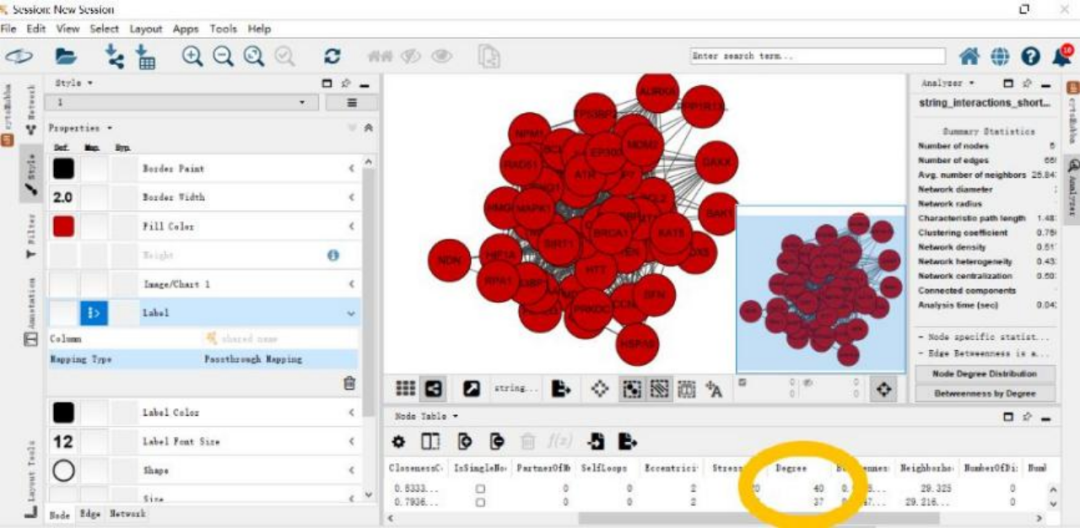Expand the Fill Color property arrow
This screenshot has width=1080, height=528.
click(351, 226)
